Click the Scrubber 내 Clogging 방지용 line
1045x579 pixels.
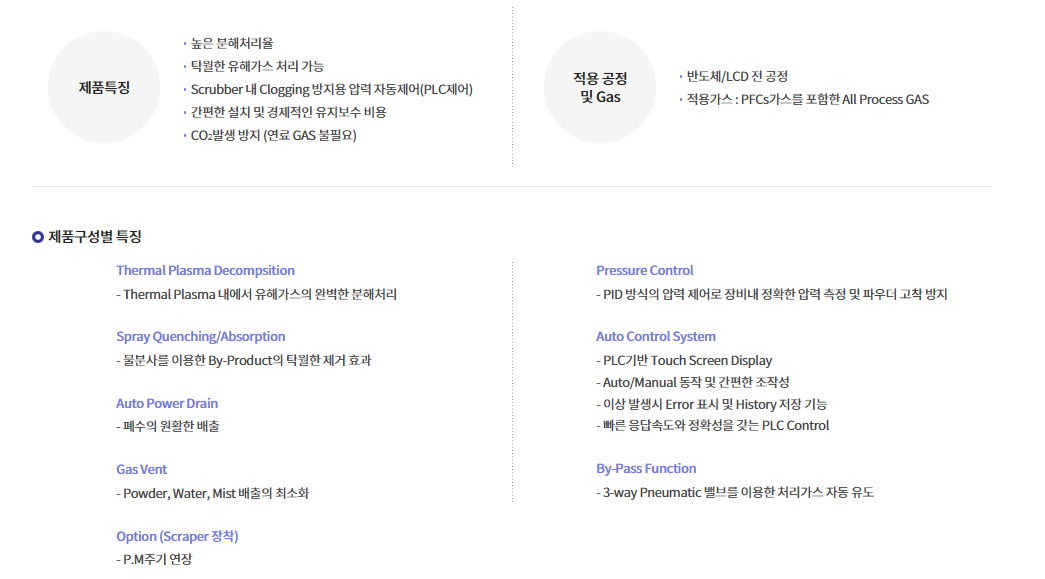[x=331, y=89]
